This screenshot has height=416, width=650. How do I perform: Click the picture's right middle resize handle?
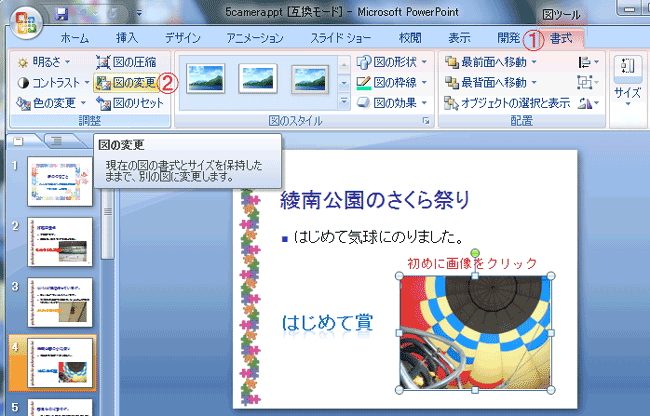point(551,333)
